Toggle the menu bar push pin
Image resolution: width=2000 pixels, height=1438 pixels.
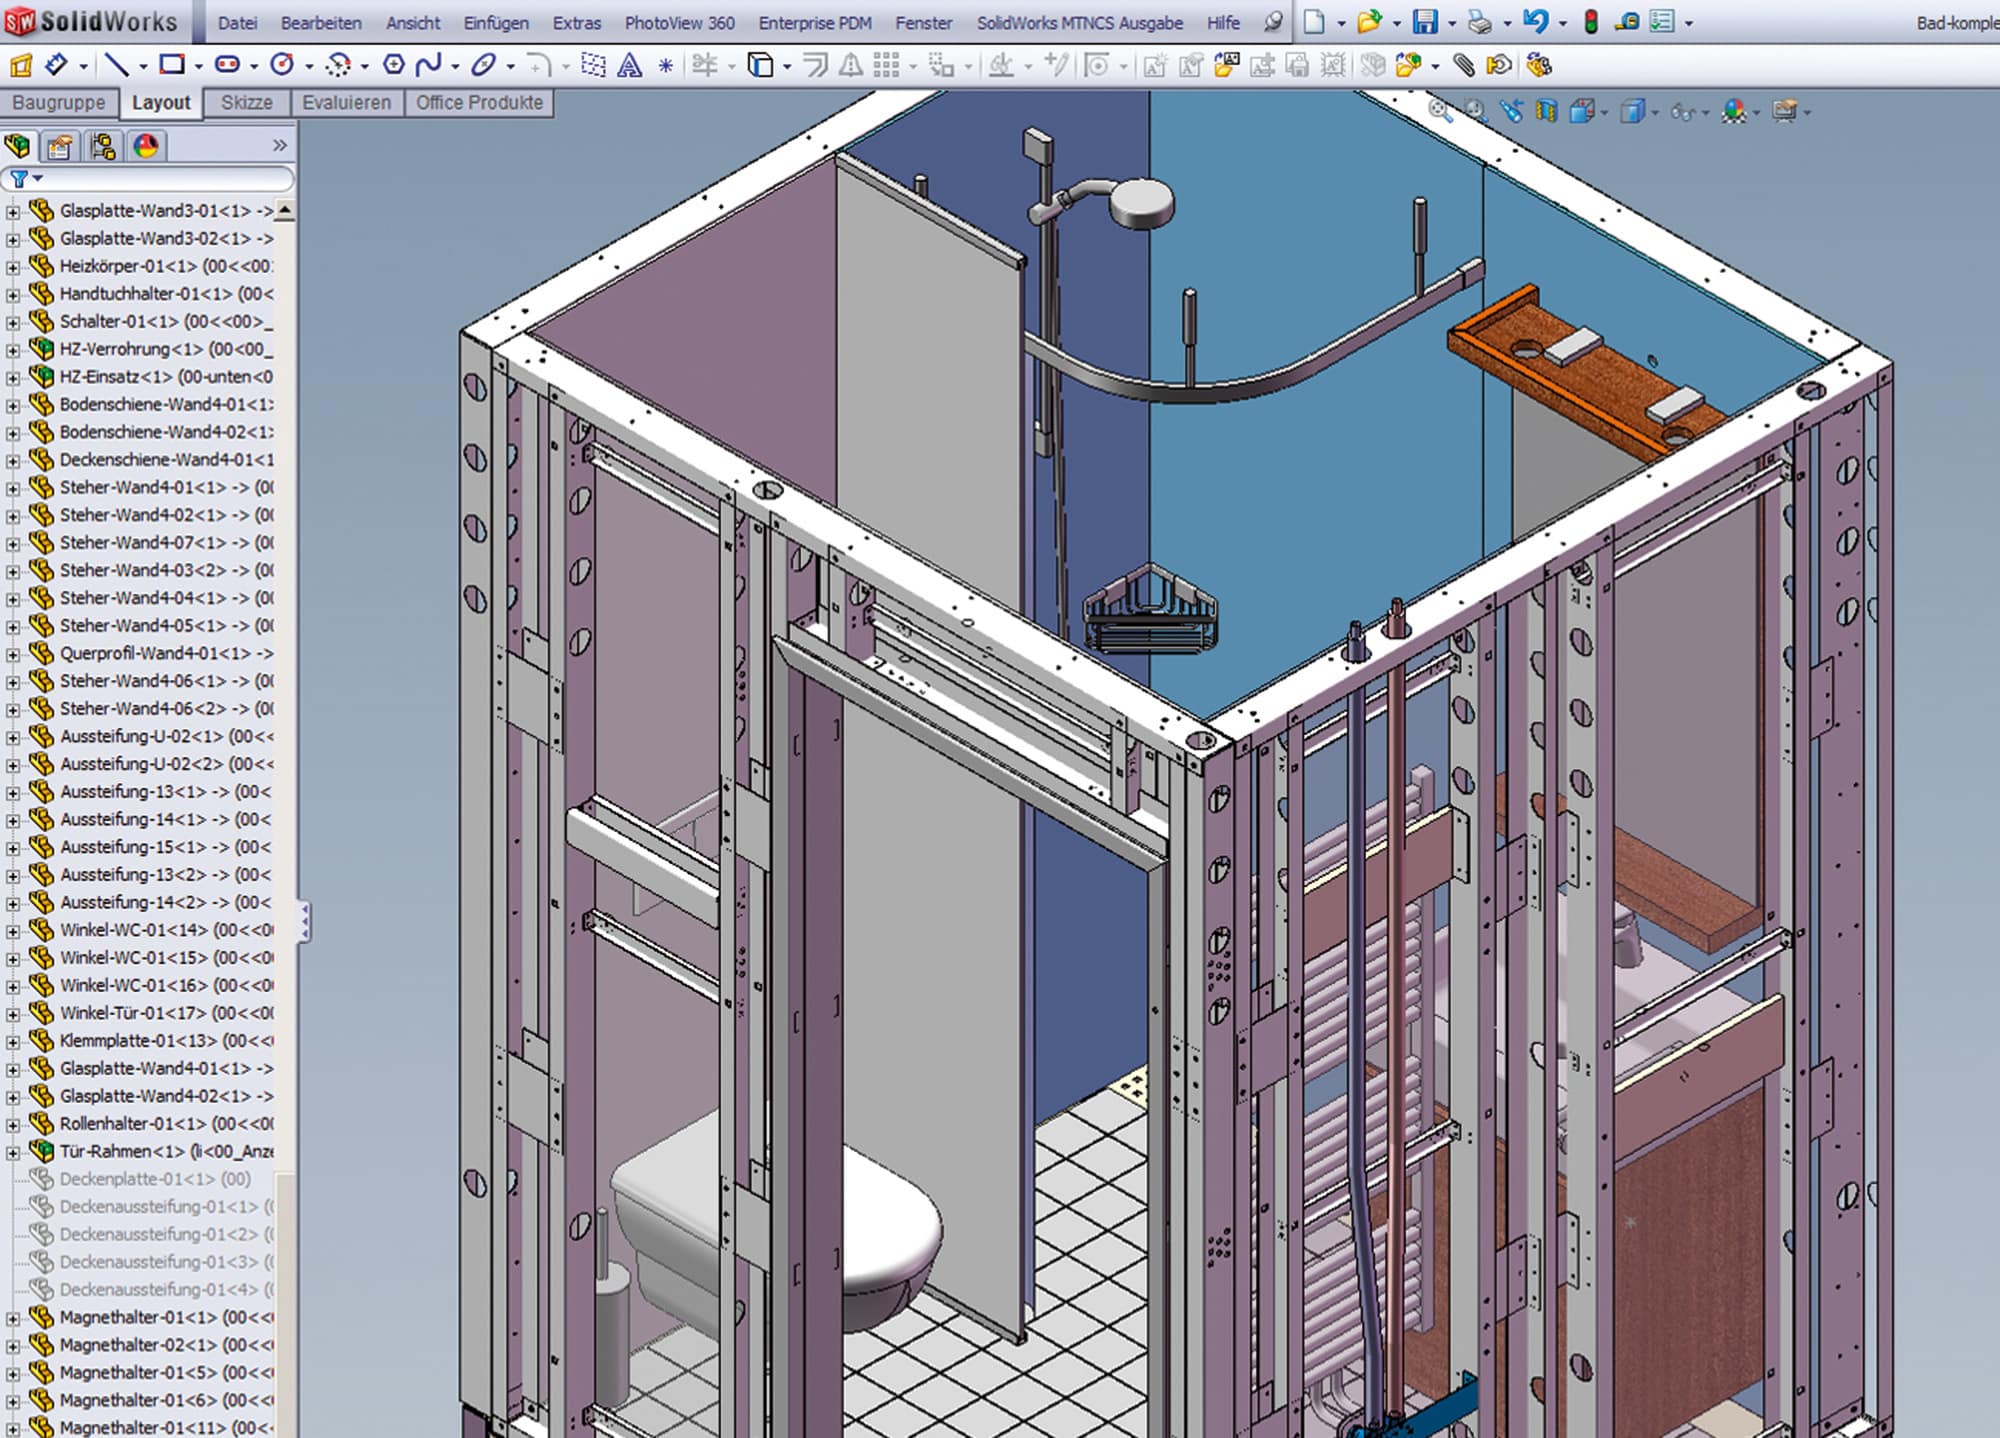tap(1273, 21)
